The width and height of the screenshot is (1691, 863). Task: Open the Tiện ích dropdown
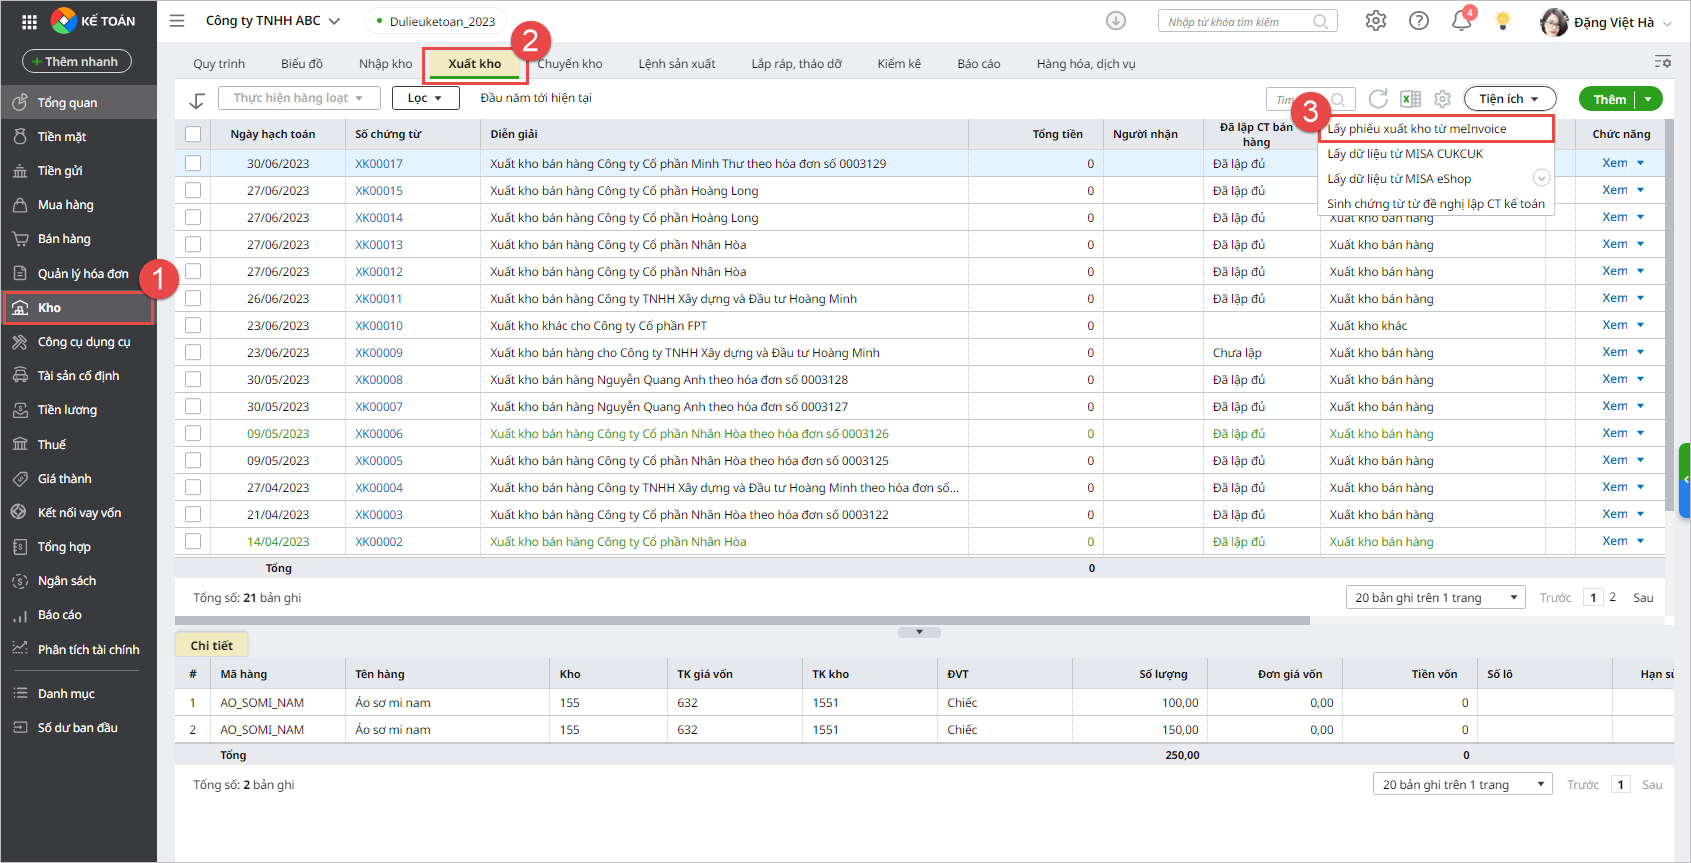click(1509, 99)
